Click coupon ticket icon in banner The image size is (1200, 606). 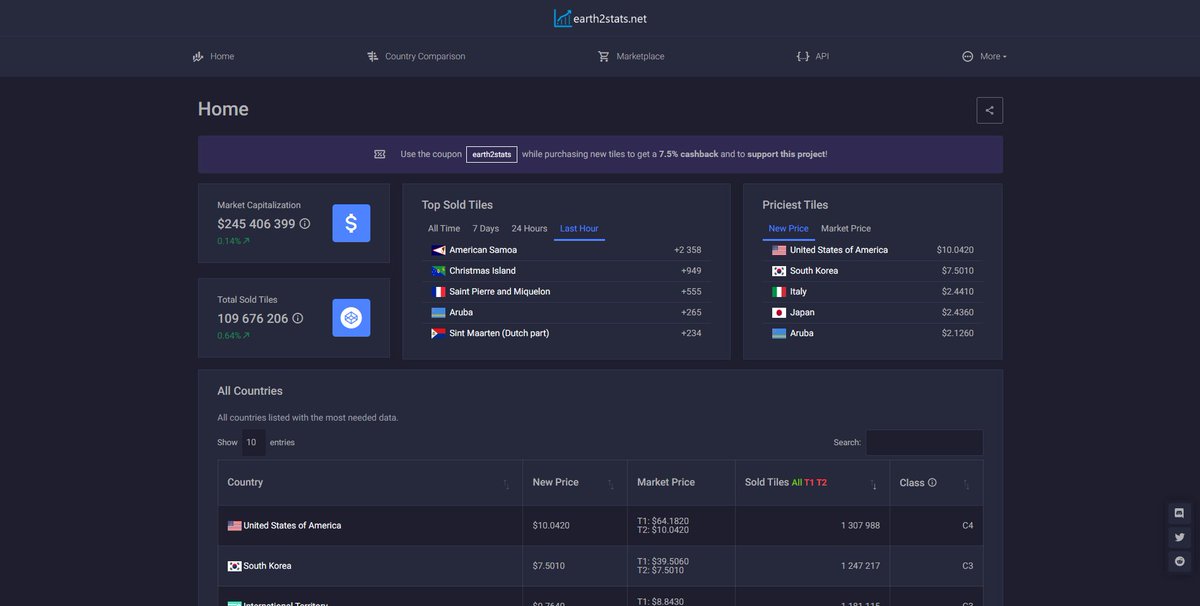(380, 154)
